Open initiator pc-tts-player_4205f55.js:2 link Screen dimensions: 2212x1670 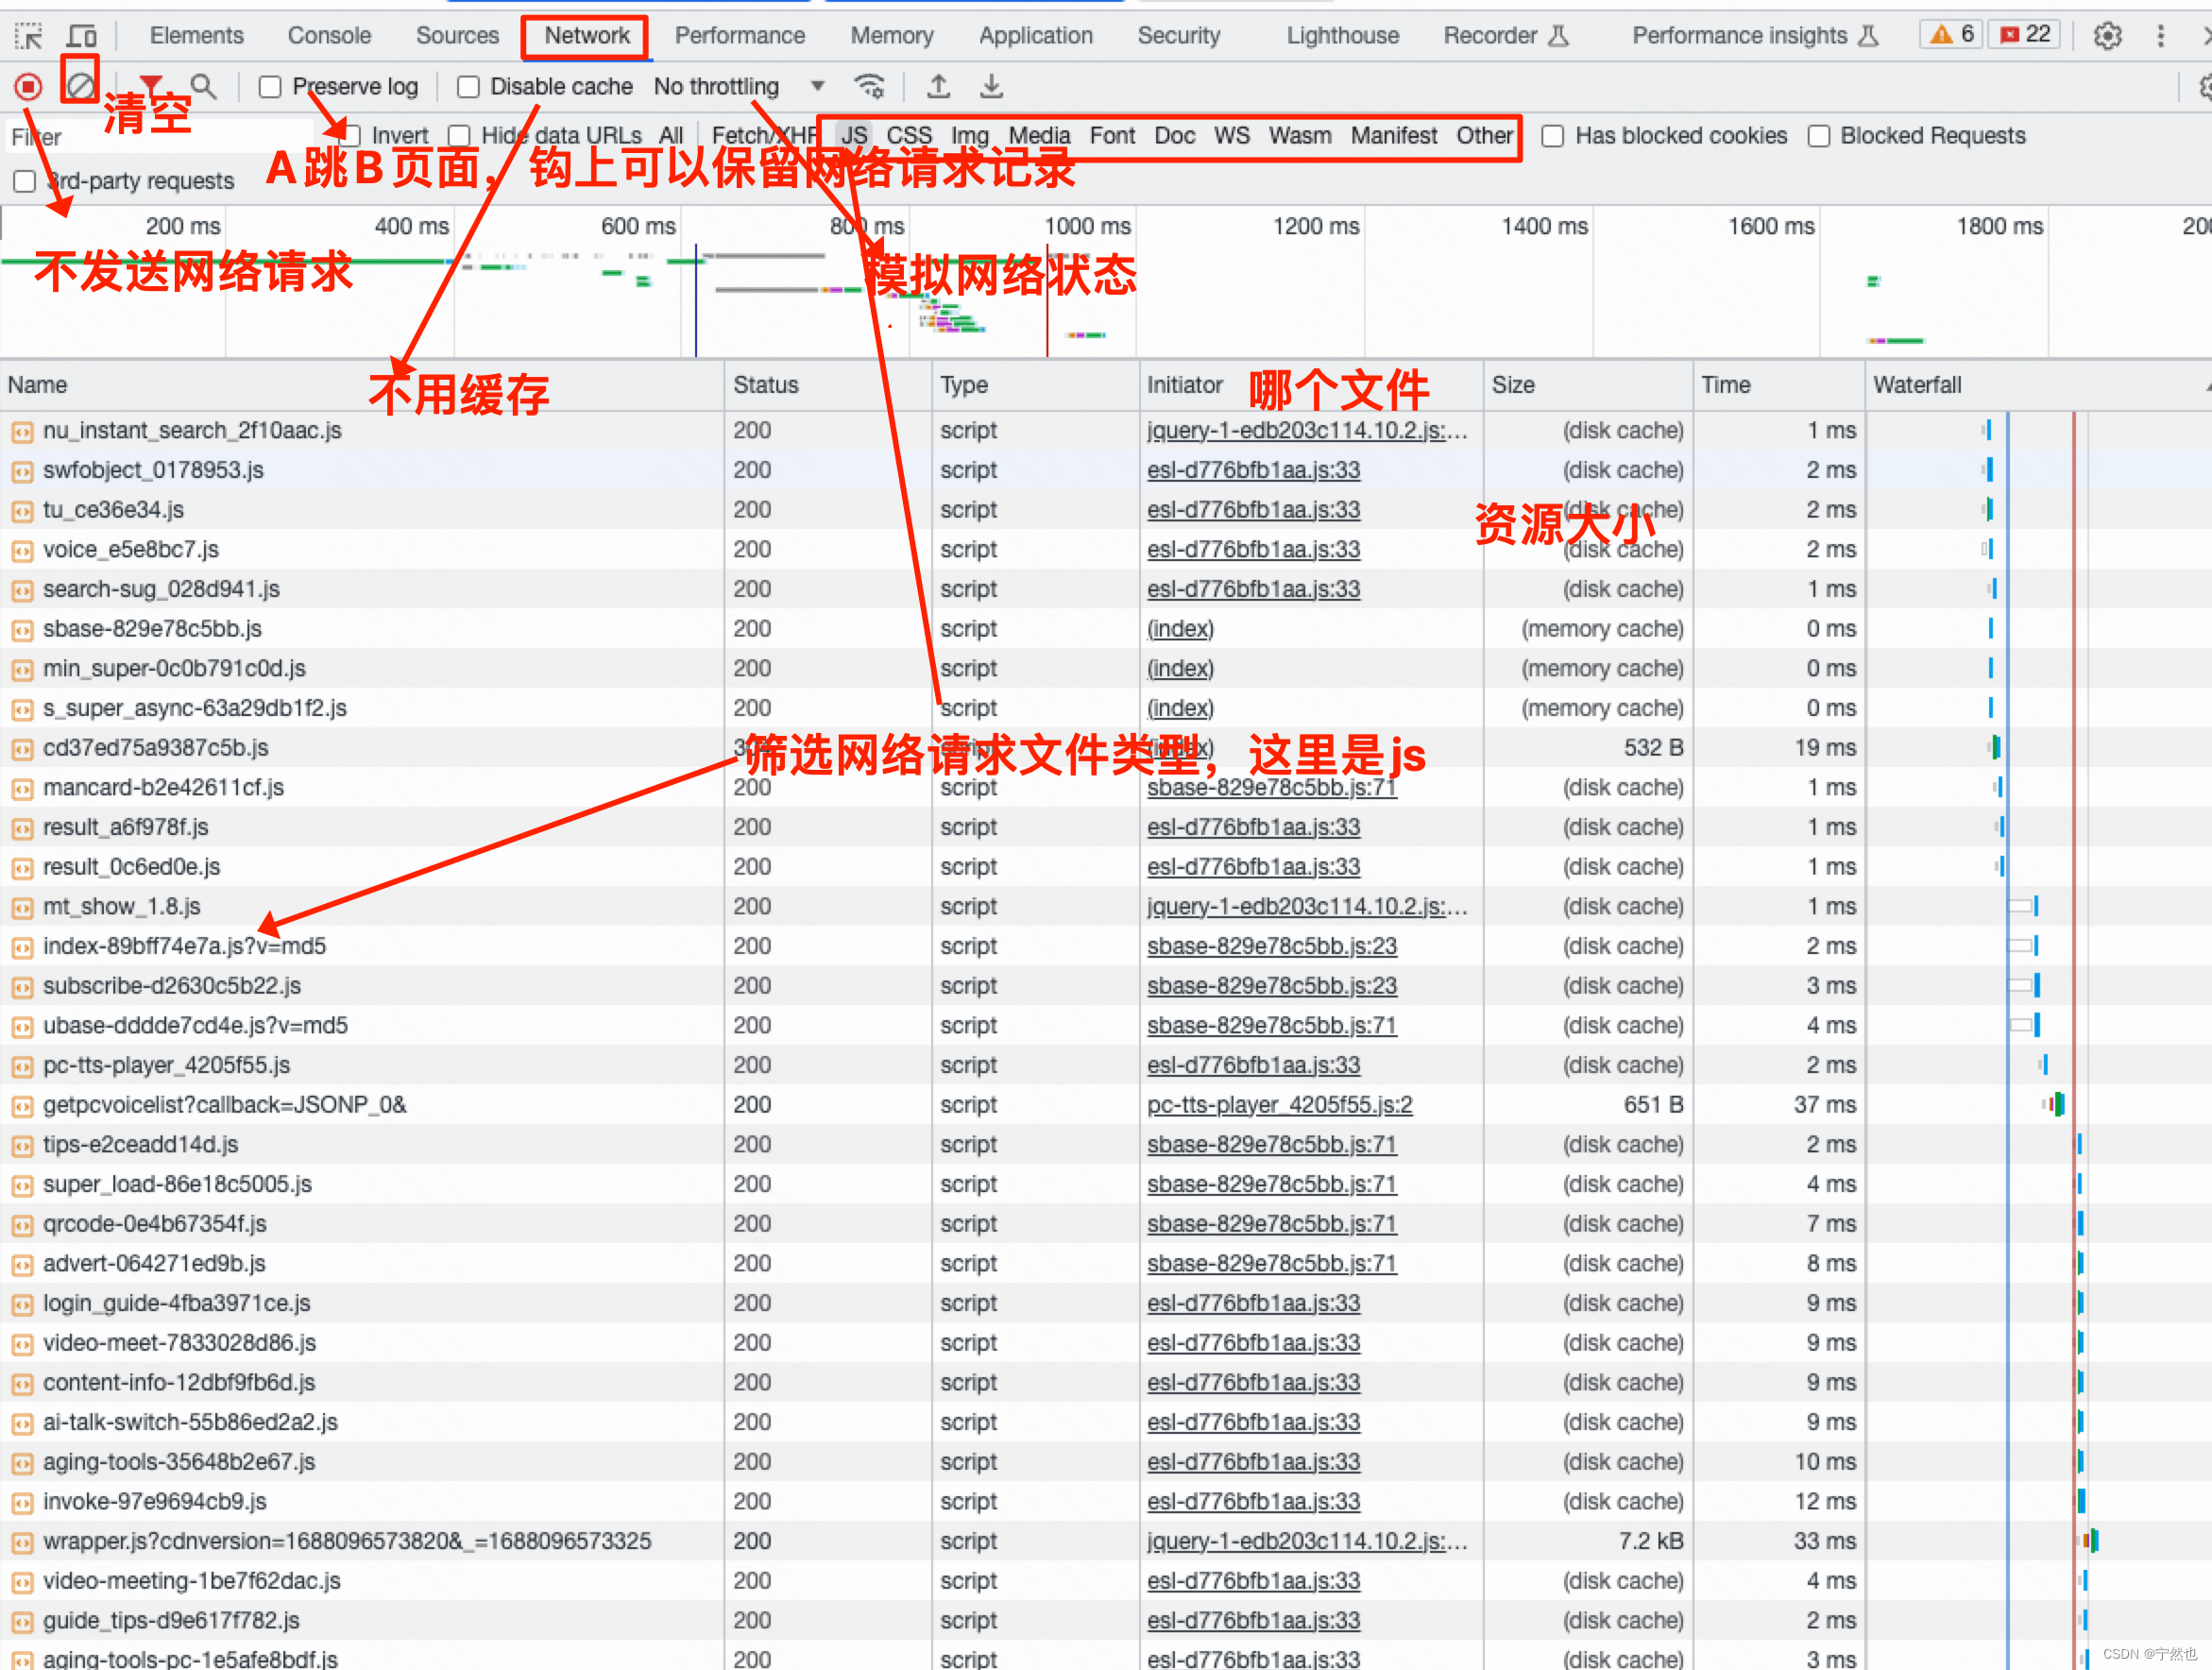point(1280,1105)
